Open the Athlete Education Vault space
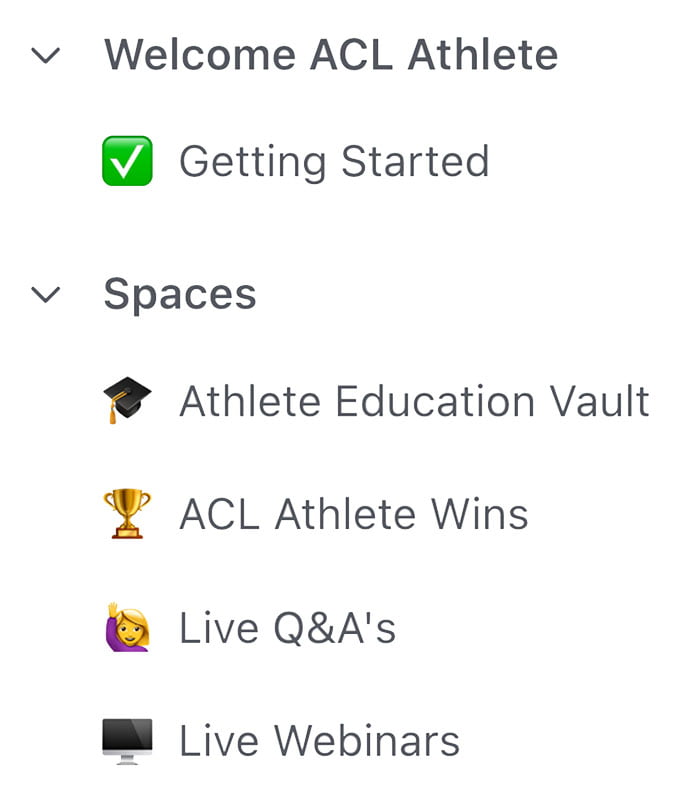700x800 pixels. (414, 401)
